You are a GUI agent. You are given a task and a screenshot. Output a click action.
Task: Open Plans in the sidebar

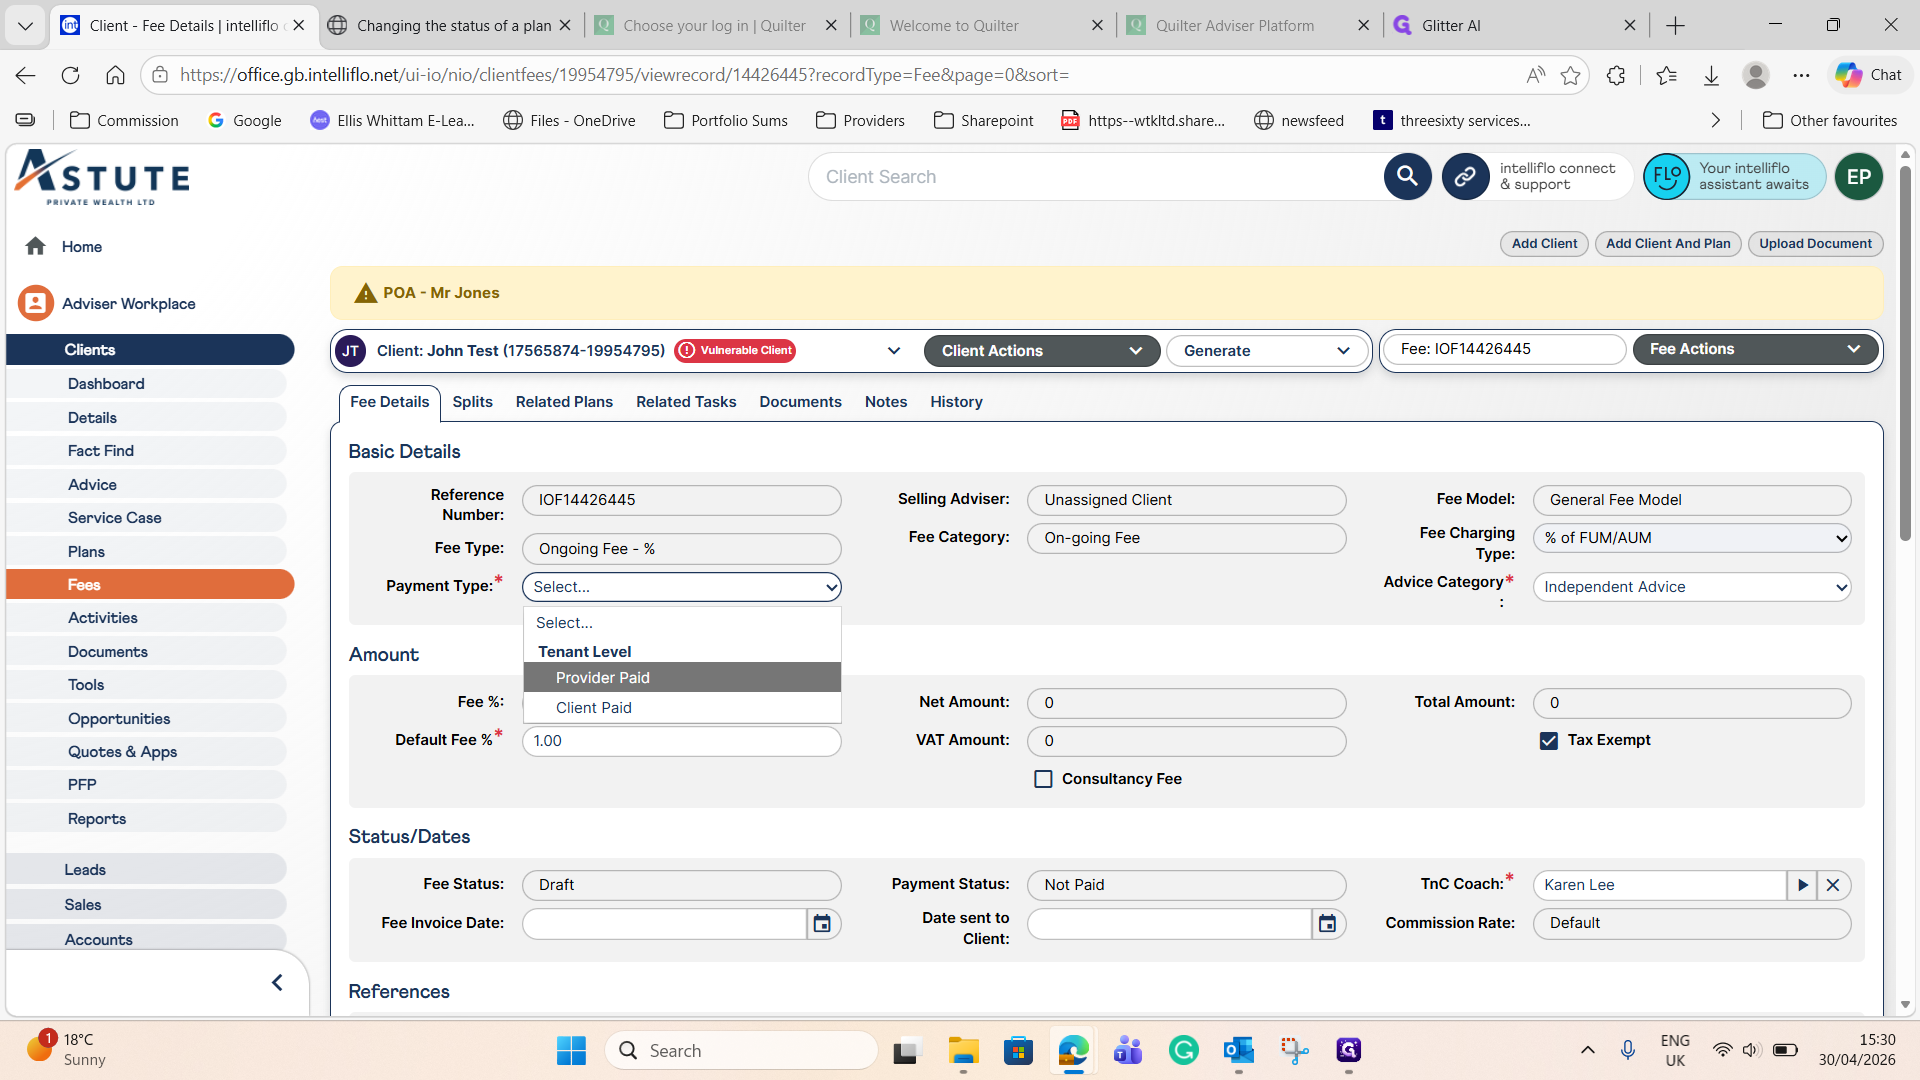point(146,552)
